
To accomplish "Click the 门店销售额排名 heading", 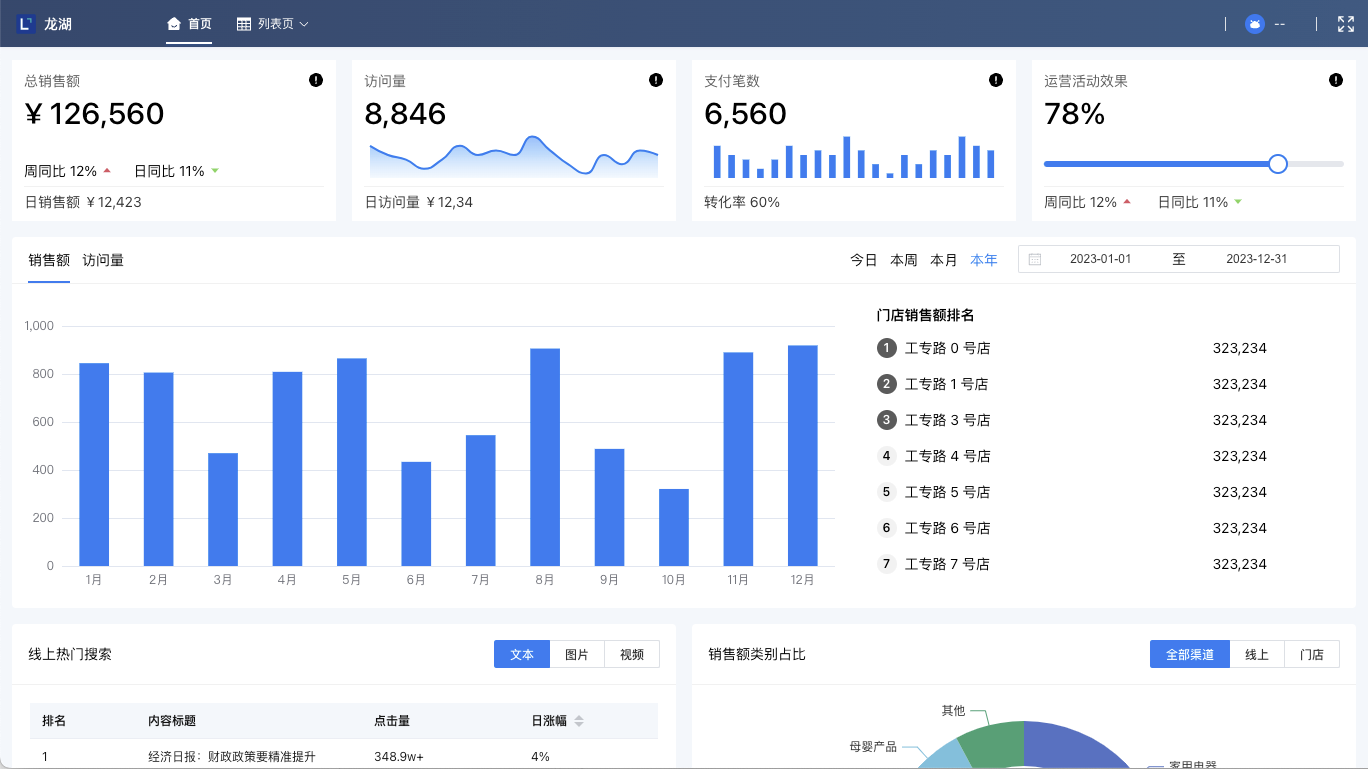I will pos(925,315).
